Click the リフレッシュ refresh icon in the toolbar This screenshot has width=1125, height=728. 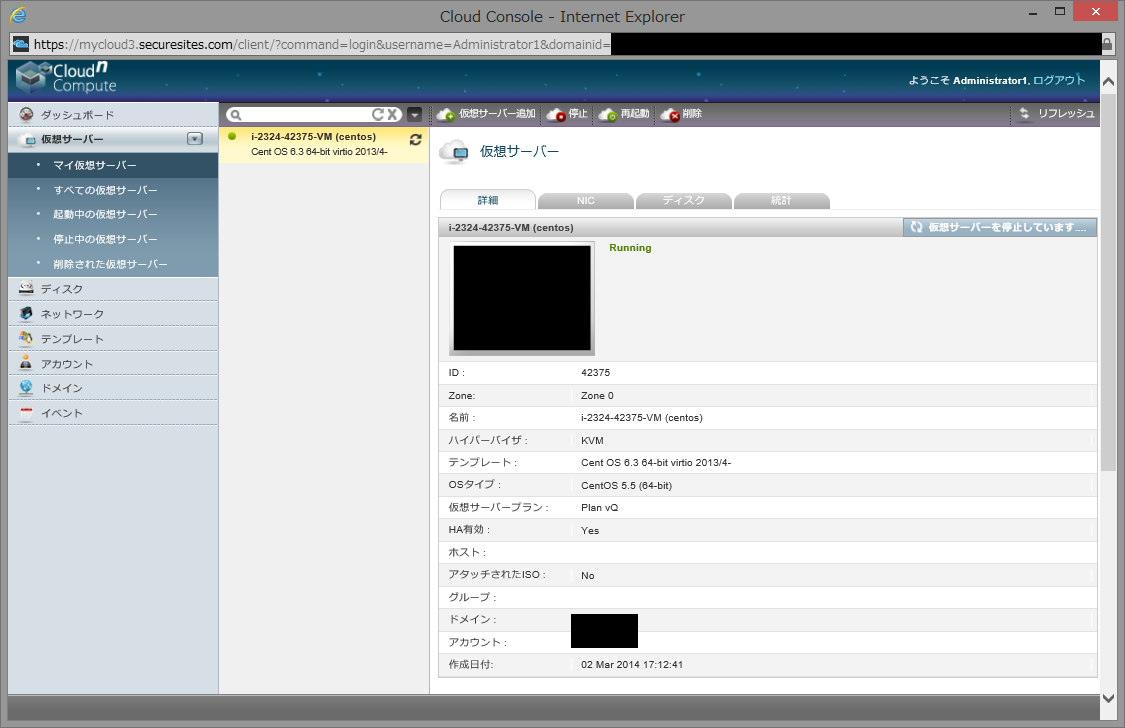[x=1025, y=114]
